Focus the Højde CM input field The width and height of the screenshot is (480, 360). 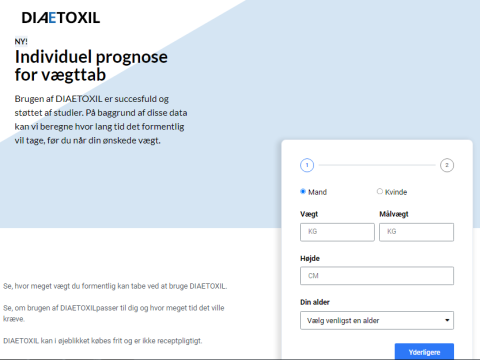tap(377, 276)
